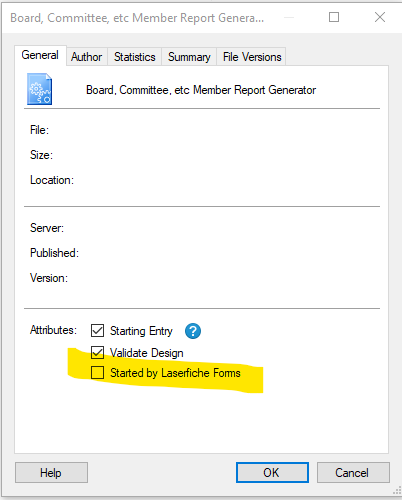Viewport: 402px width, 500px height.
Task: Select the Summary tab
Action: tap(189, 57)
